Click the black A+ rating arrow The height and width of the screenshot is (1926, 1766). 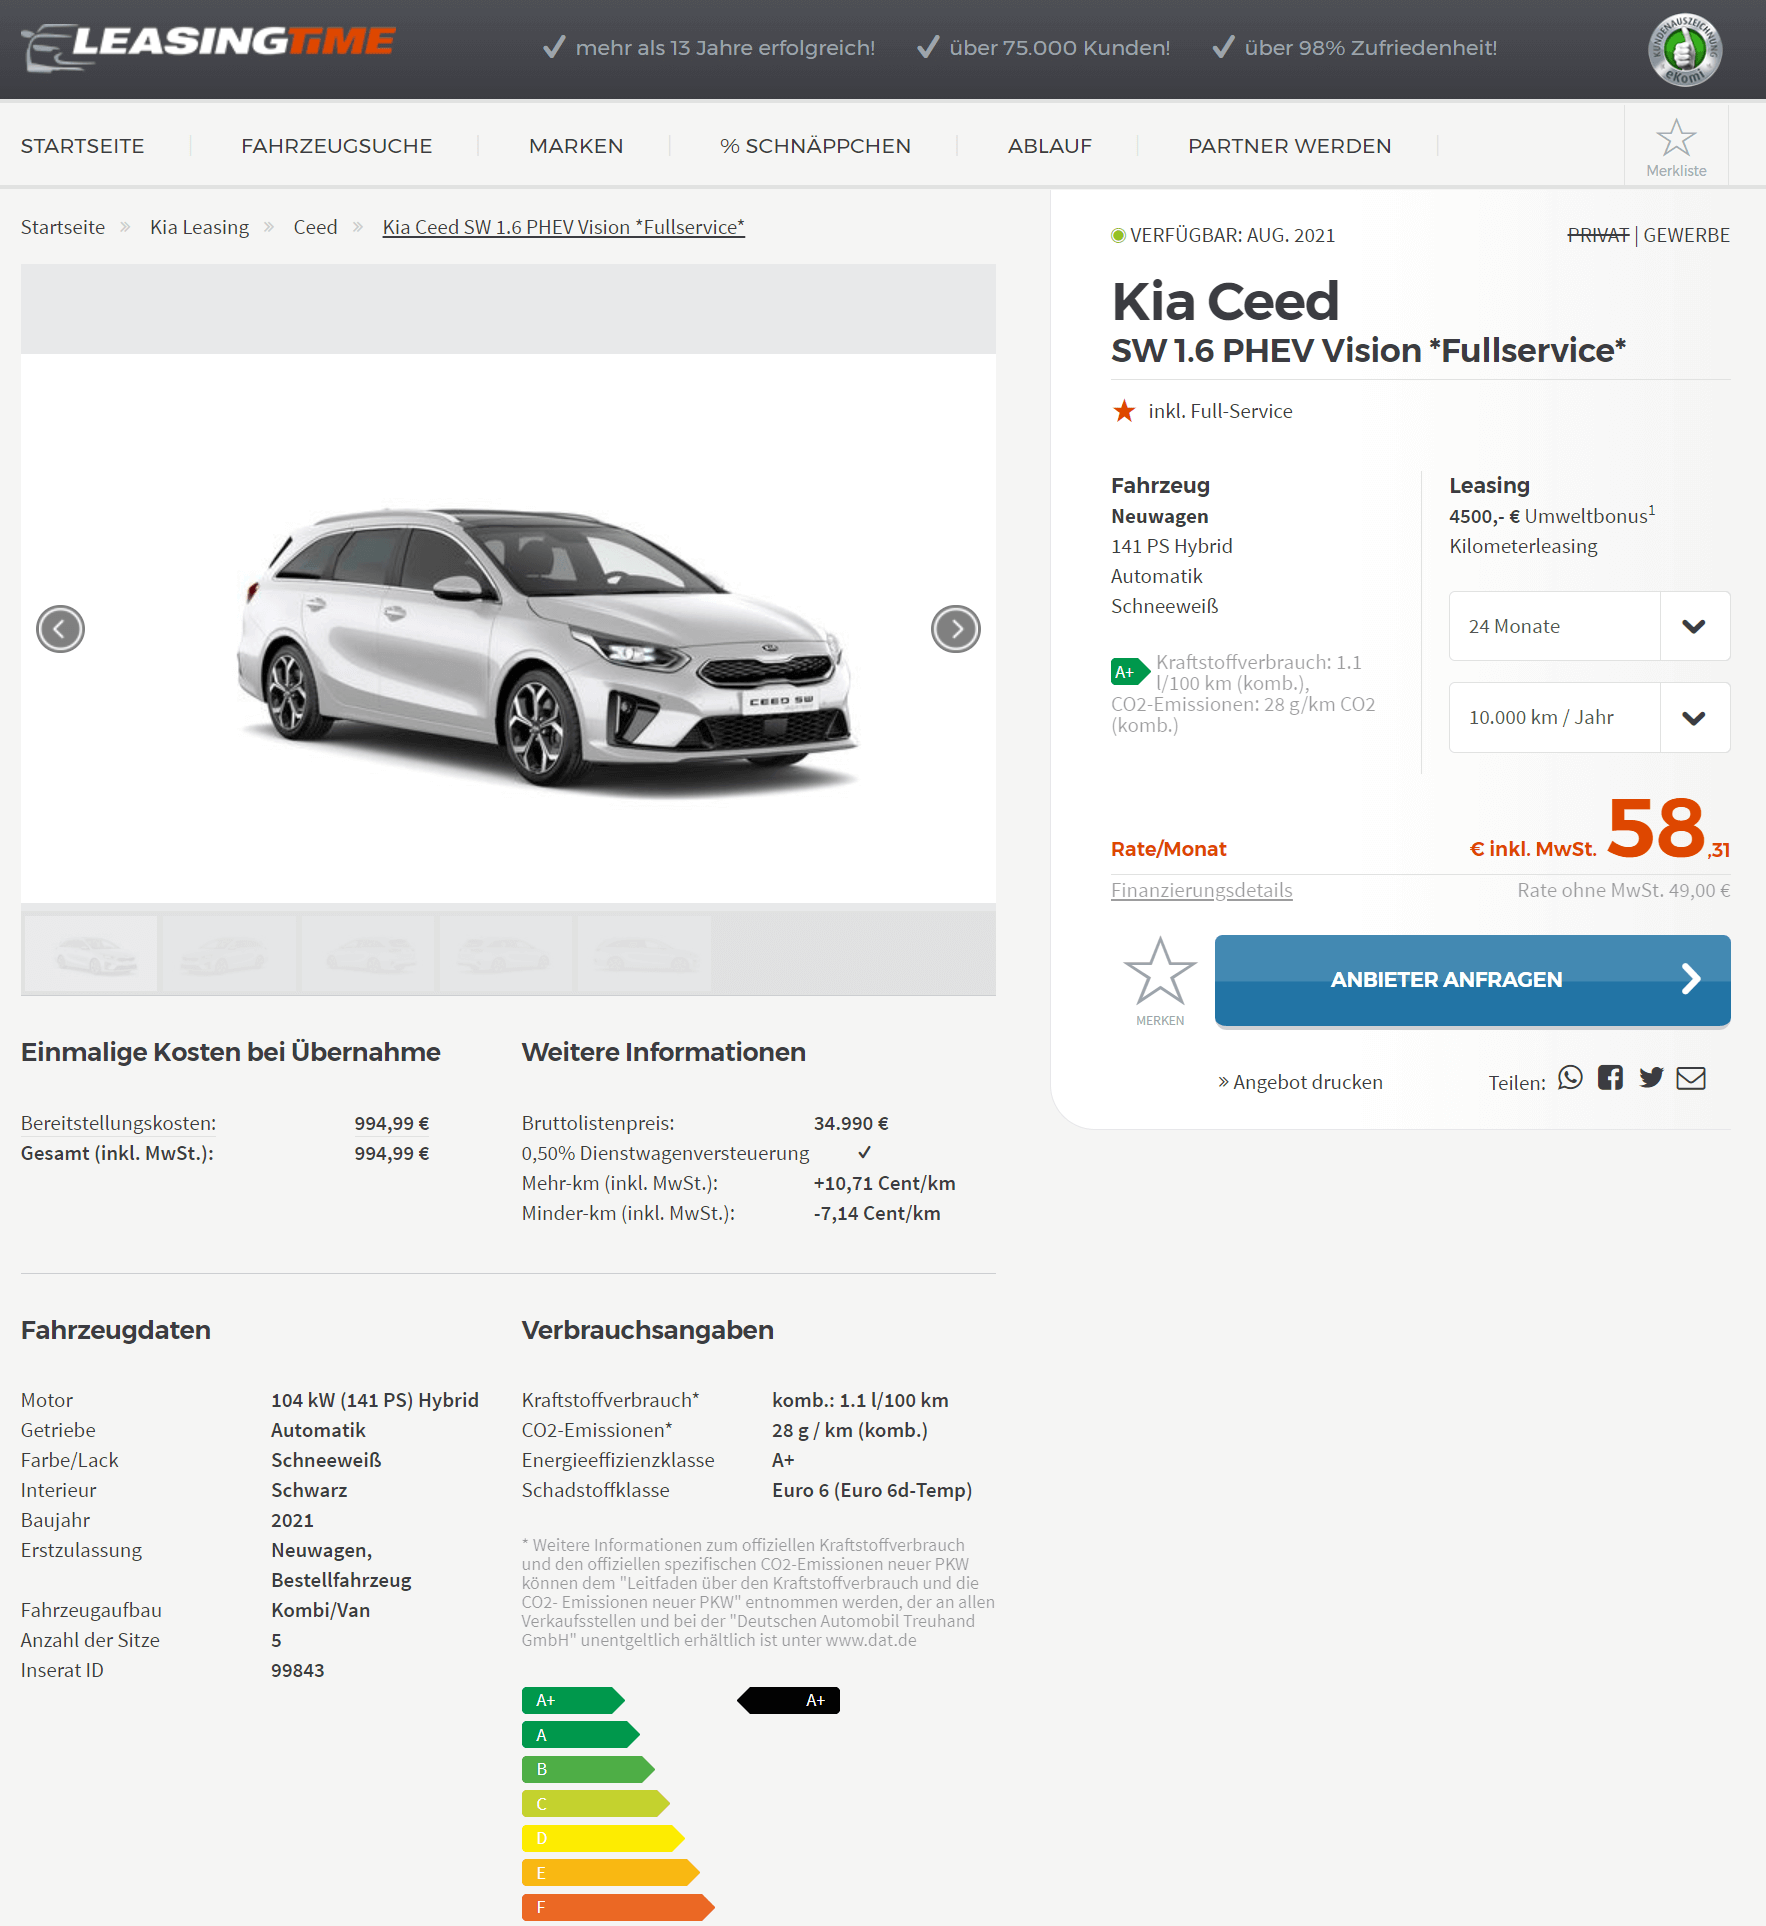(789, 1700)
